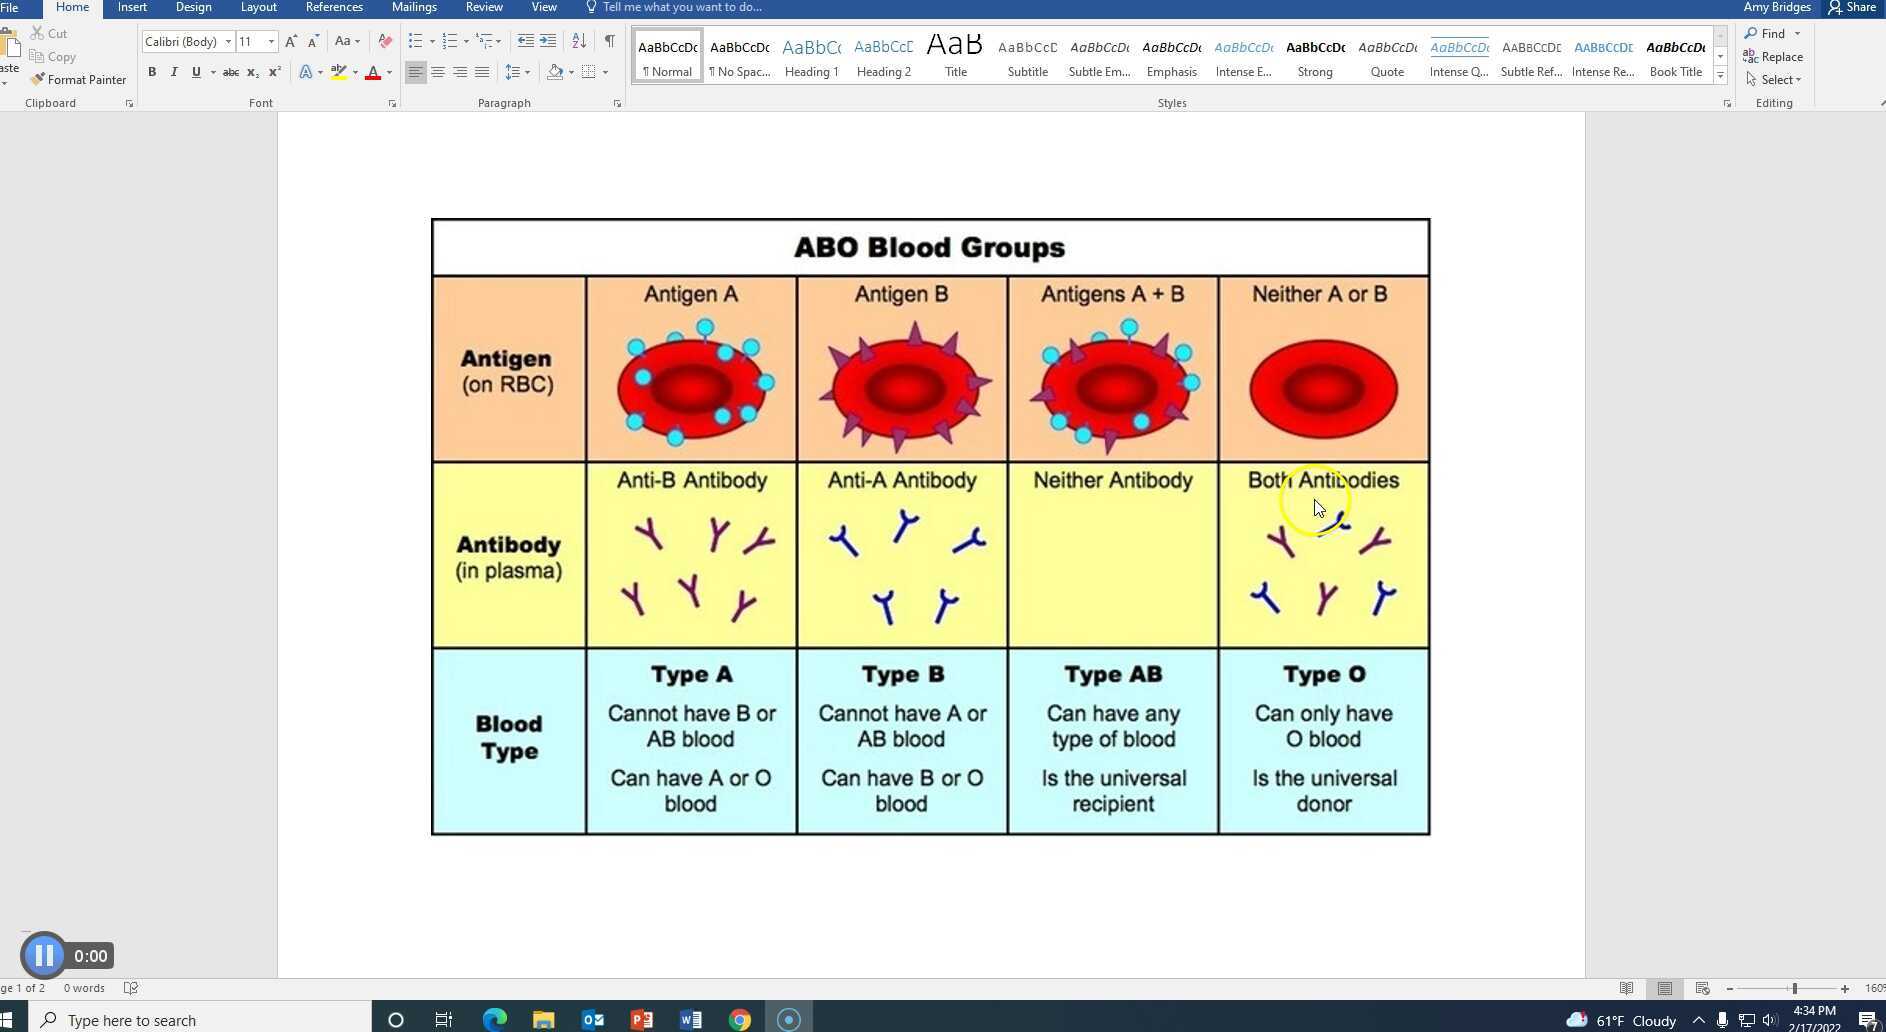Screen dimensions: 1886x1032
Task: Switch to the Mailings ribbon tab
Action: point(414,7)
